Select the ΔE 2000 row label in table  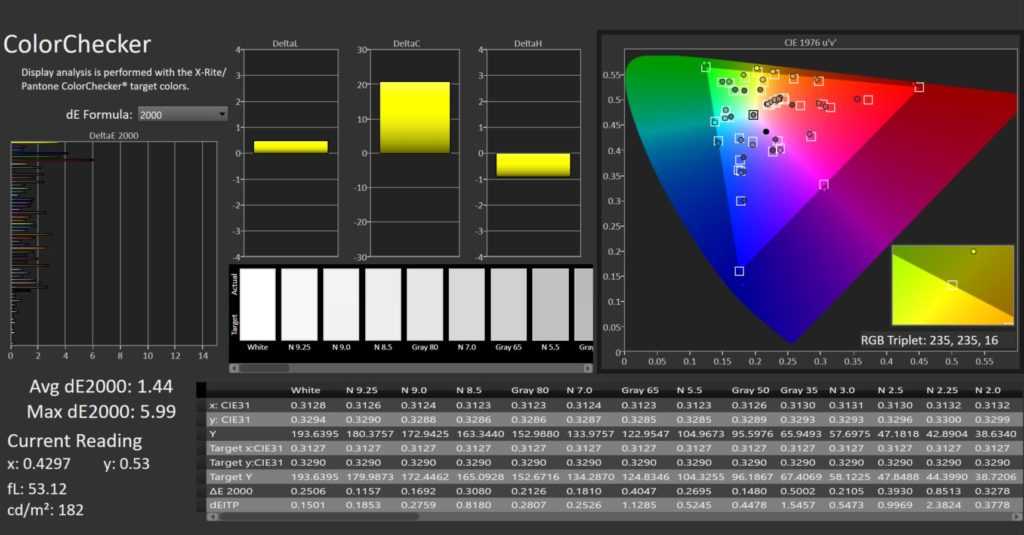coord(230,489)
